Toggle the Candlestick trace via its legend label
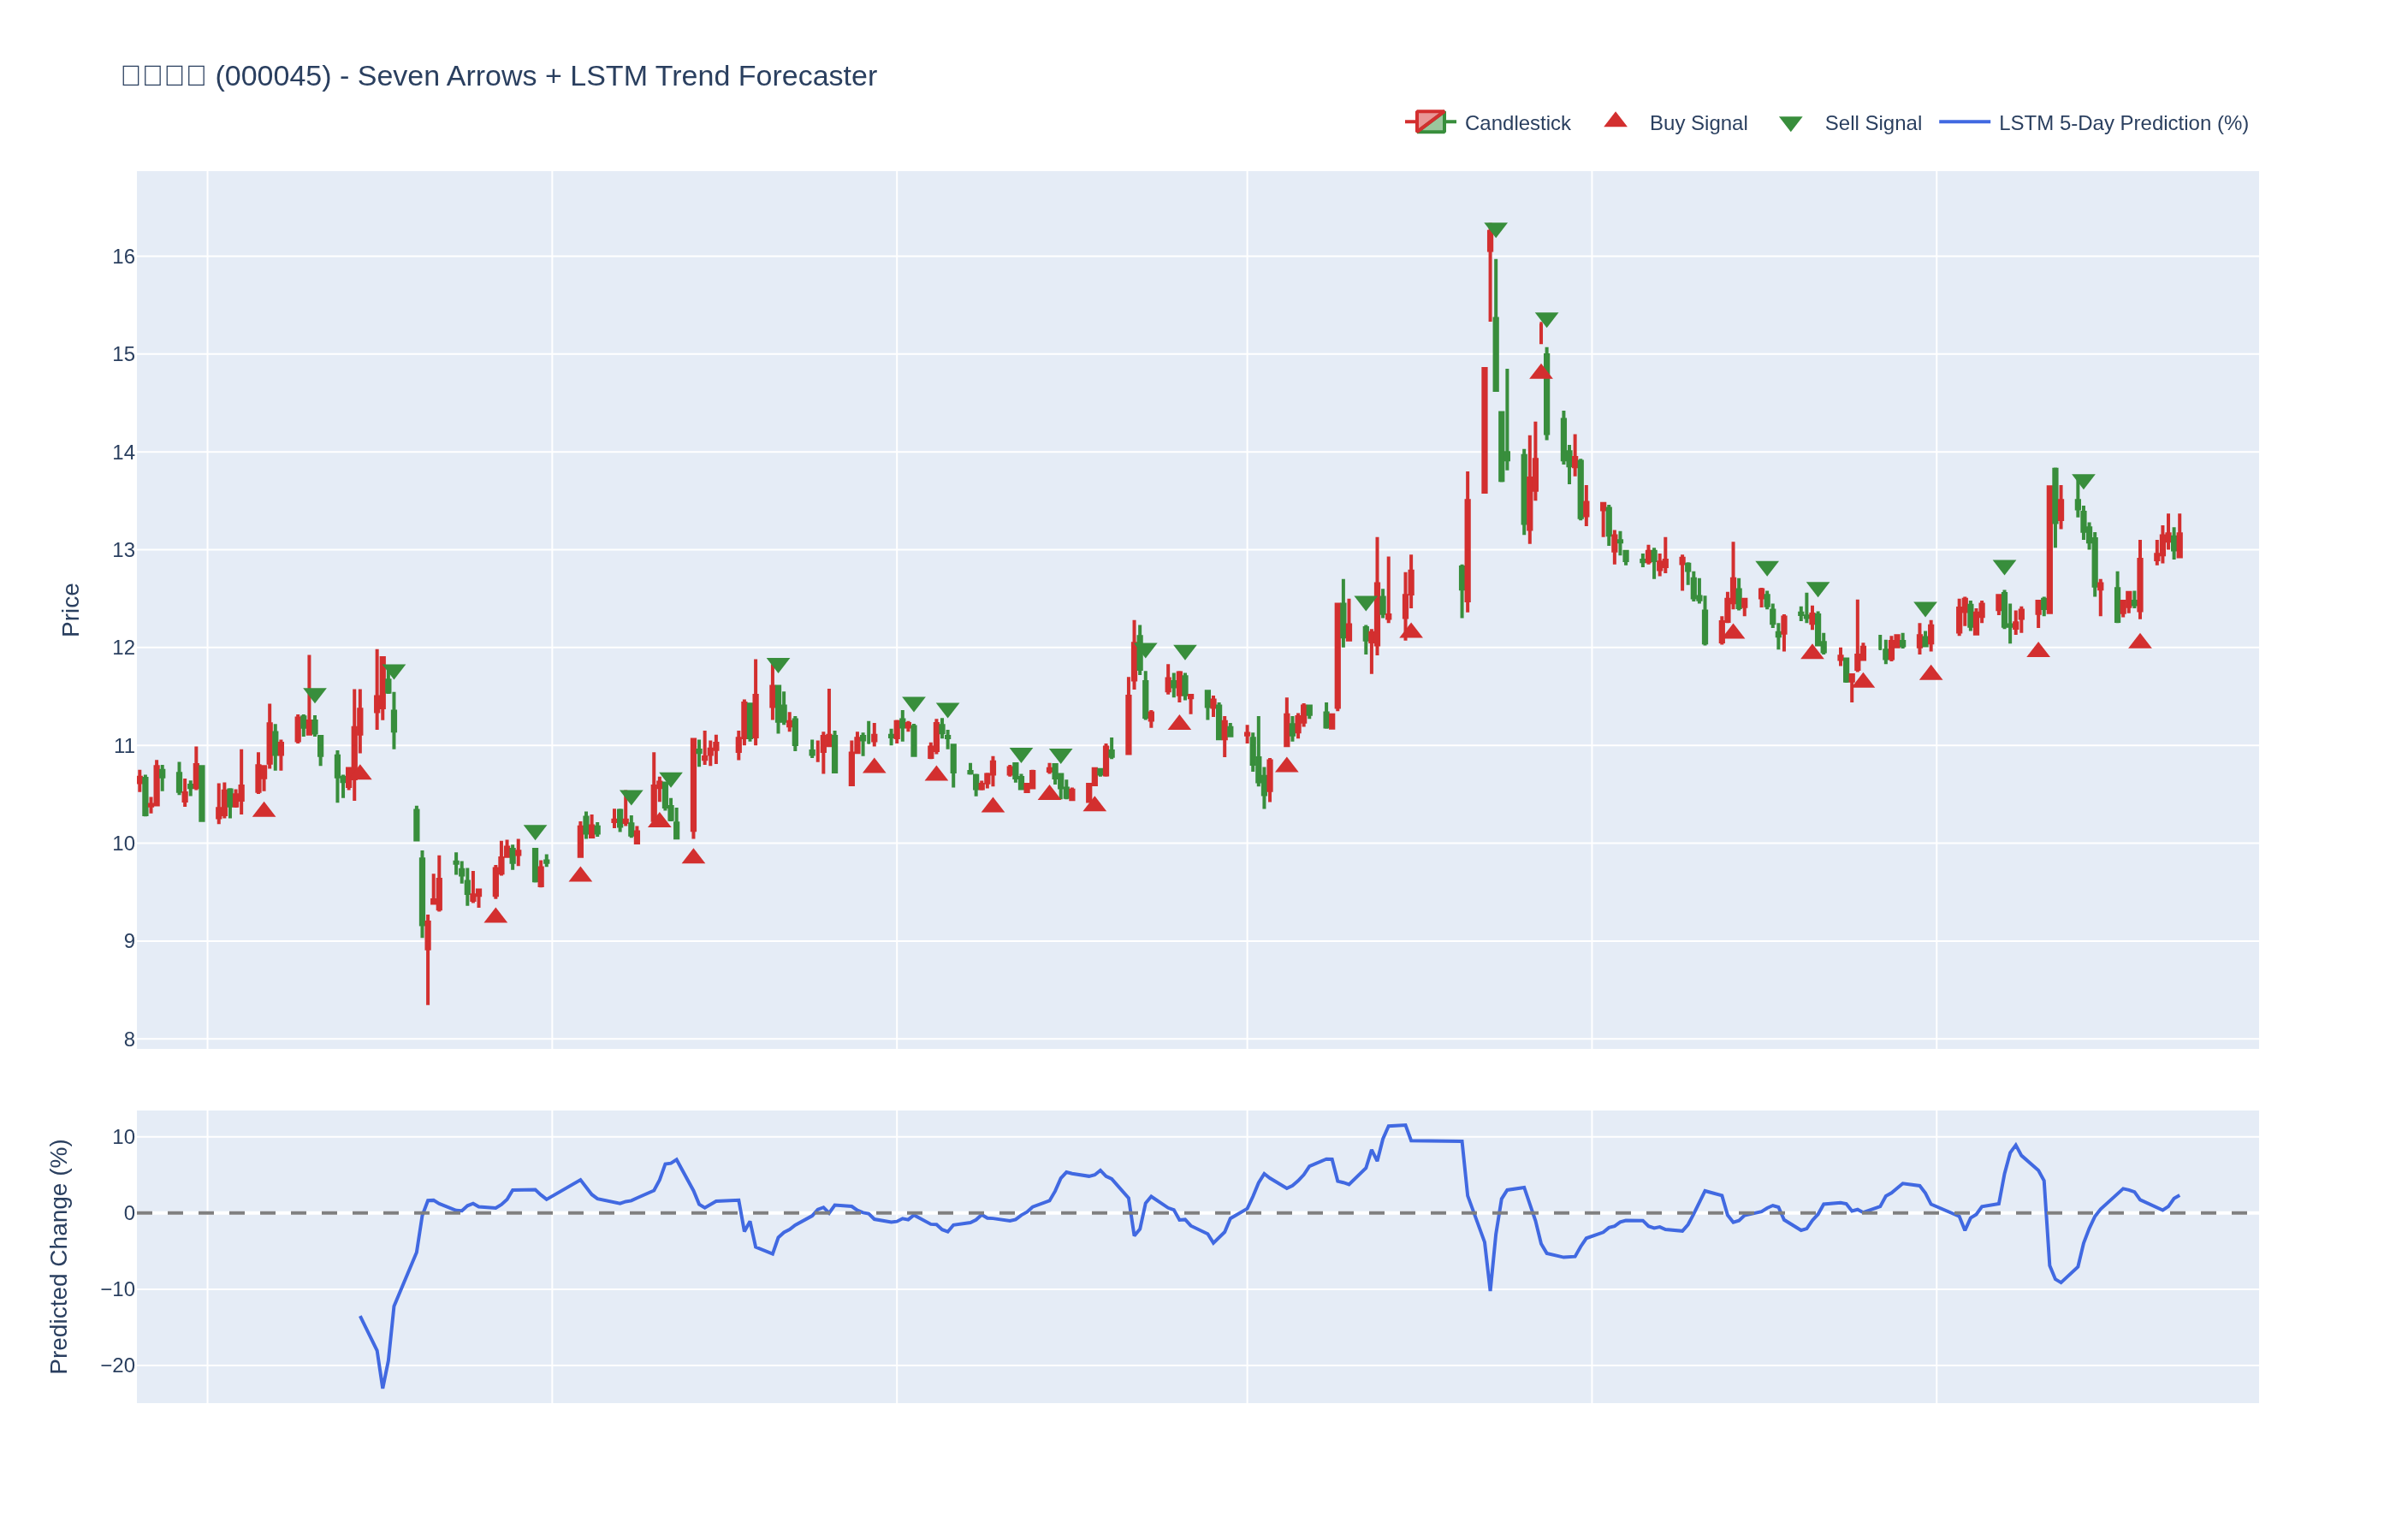 tap(1516, 123)
